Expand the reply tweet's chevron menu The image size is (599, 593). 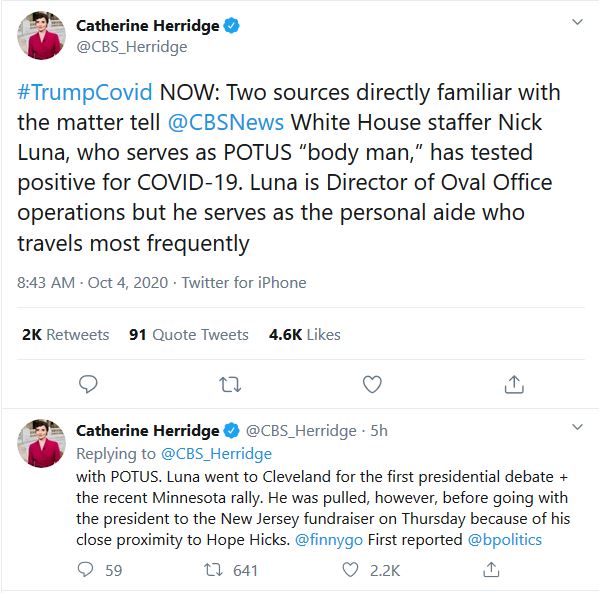click(577, 427)
